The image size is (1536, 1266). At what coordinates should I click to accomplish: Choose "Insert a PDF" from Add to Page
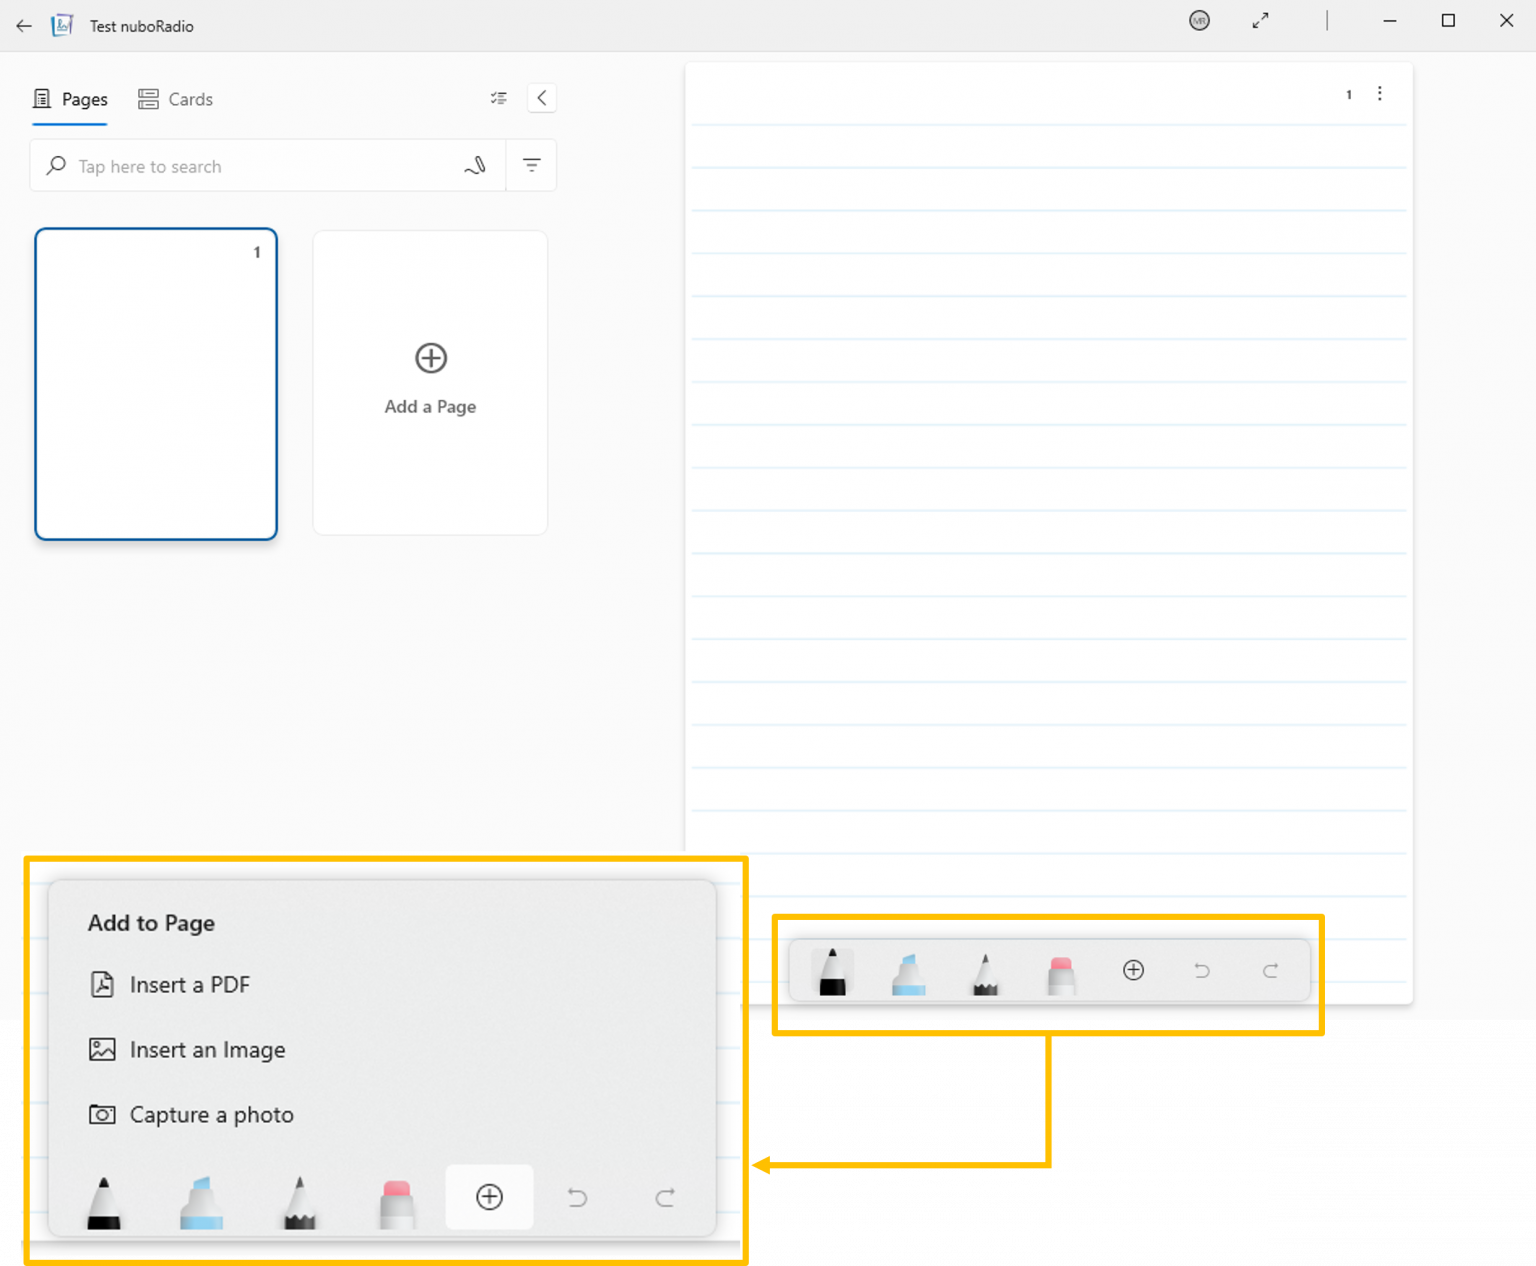(189, 984)
